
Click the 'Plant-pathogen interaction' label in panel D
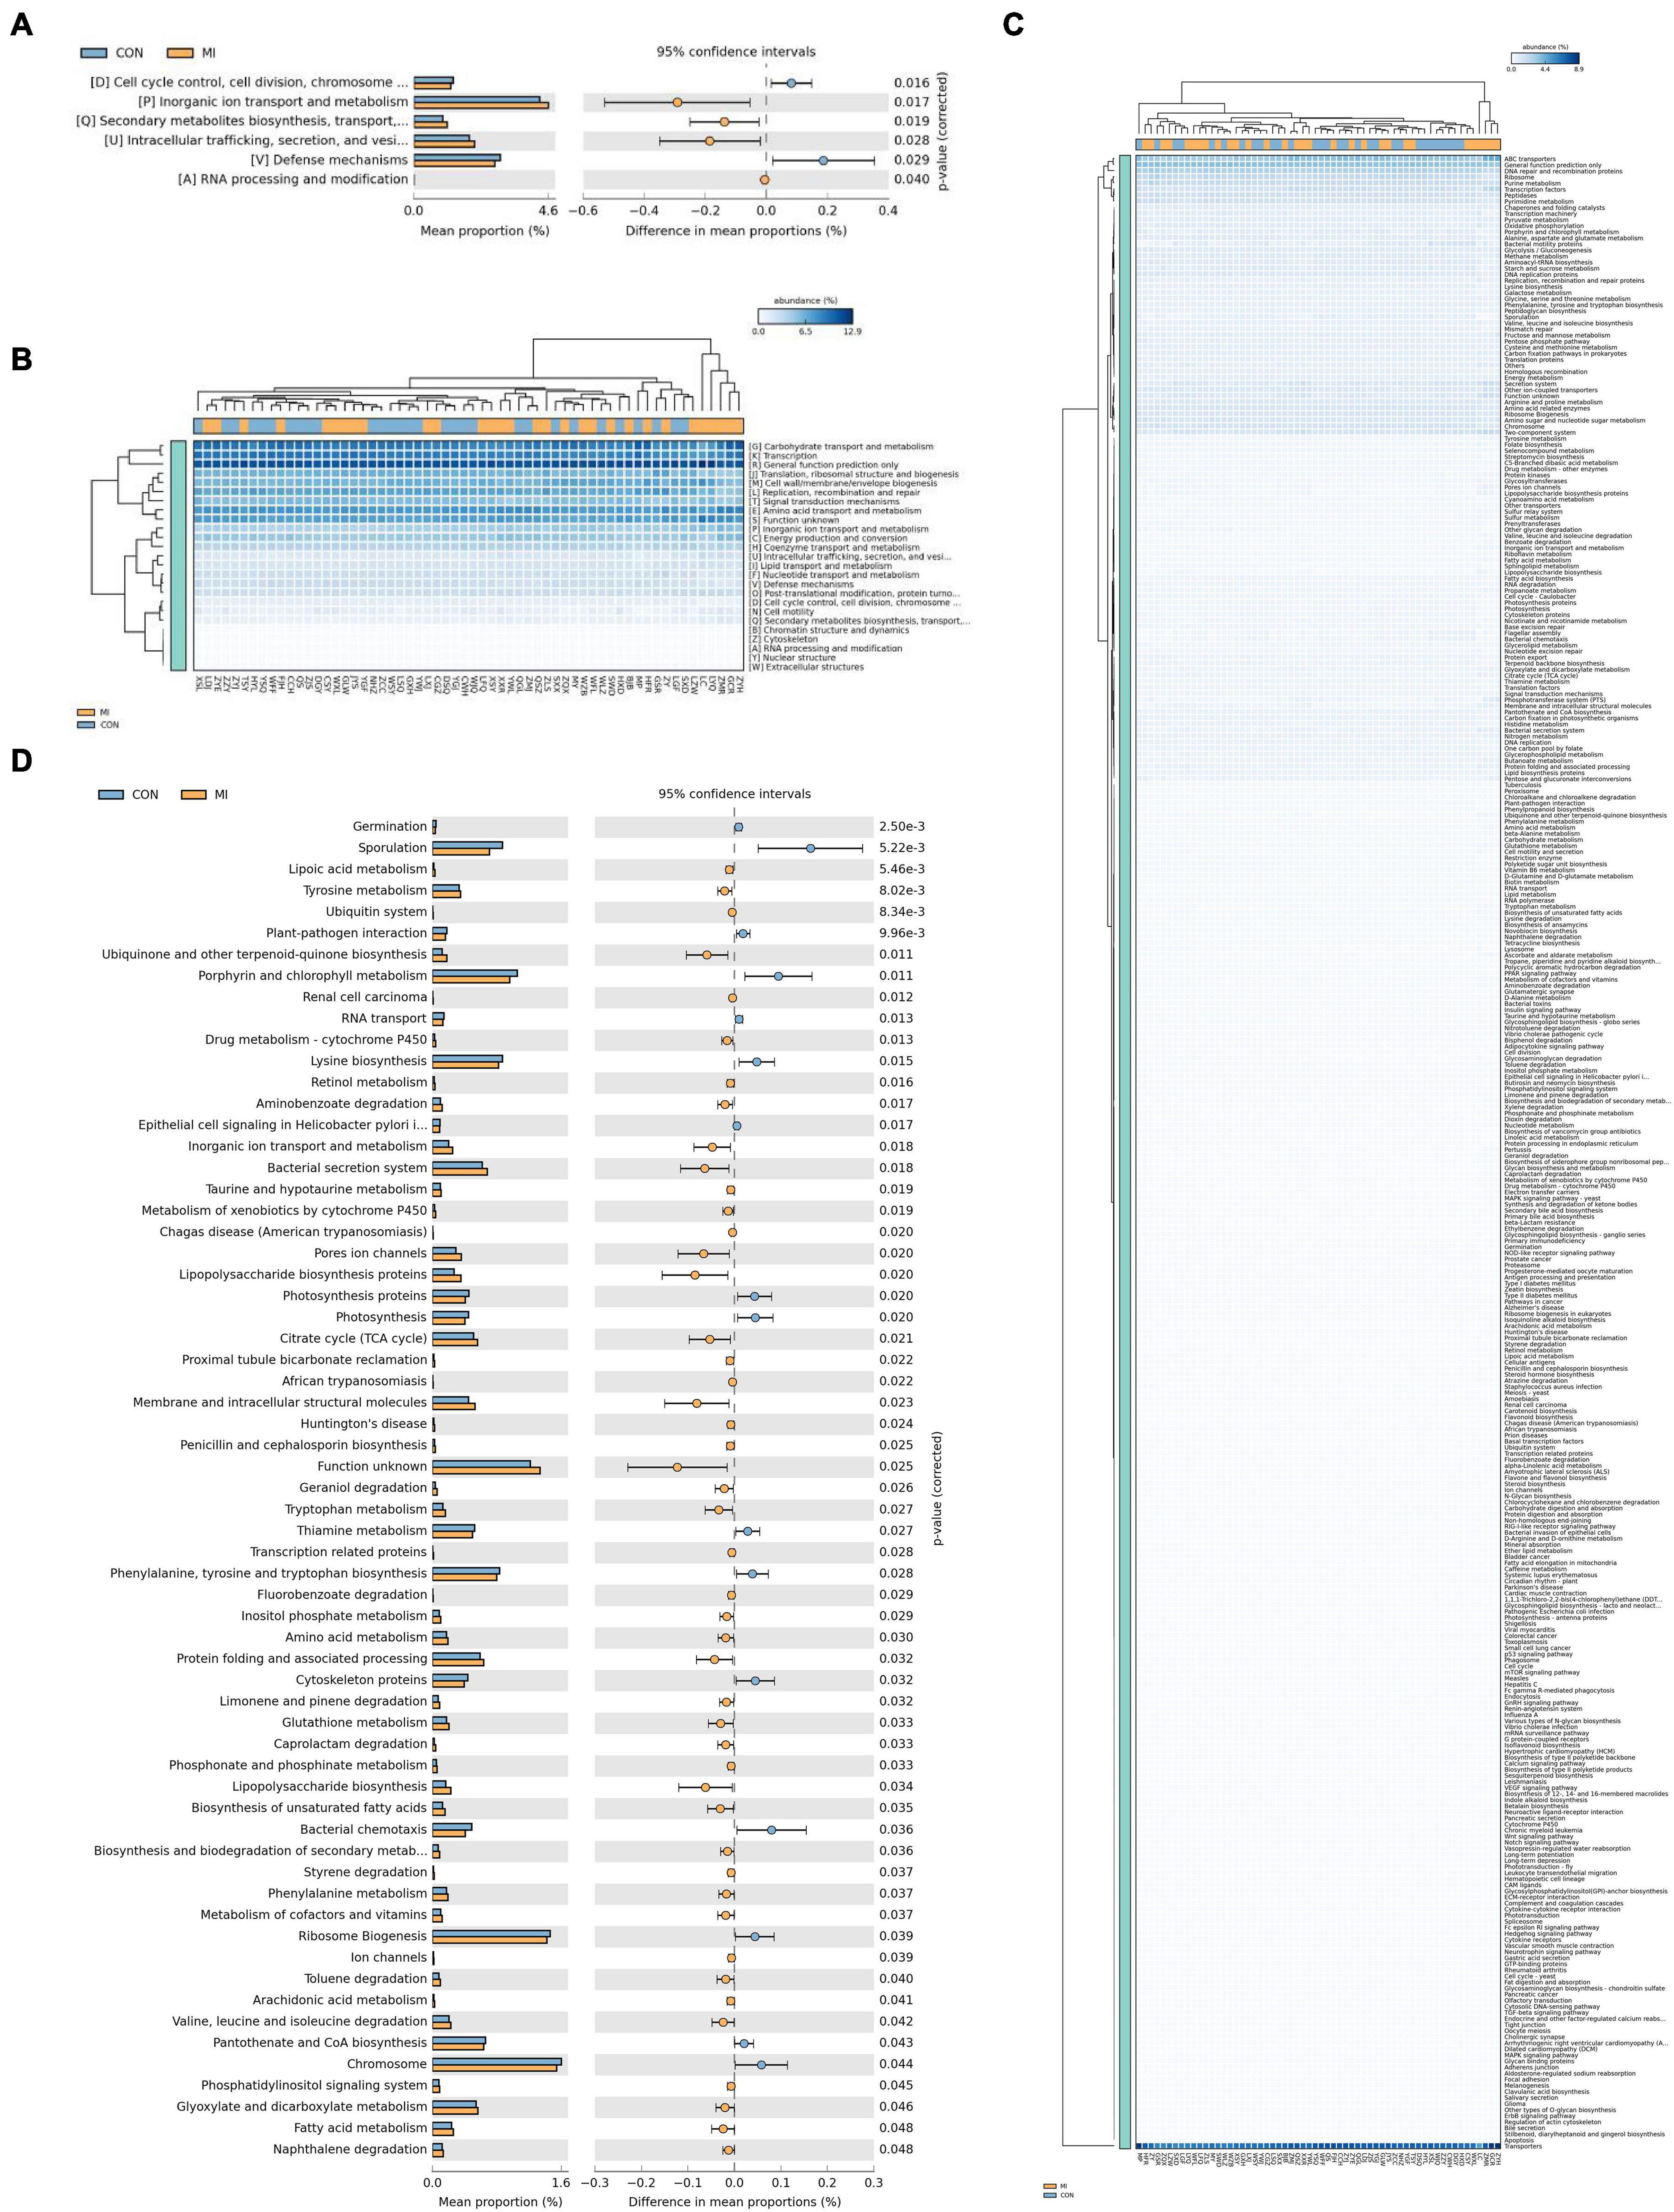pyautogui.click(x=346, y=933)
